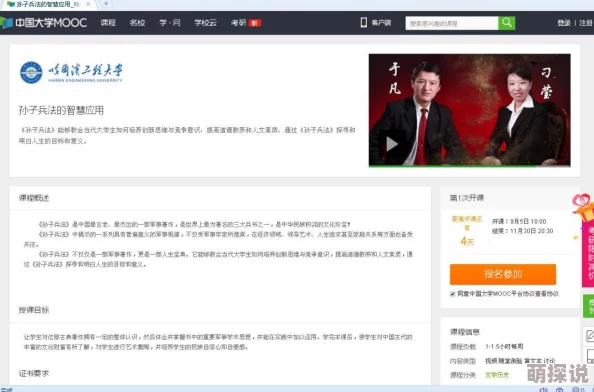Select the 孙子兵法的智慧应用 browser tab
This screenshot has width=594, height=392.
47,5
